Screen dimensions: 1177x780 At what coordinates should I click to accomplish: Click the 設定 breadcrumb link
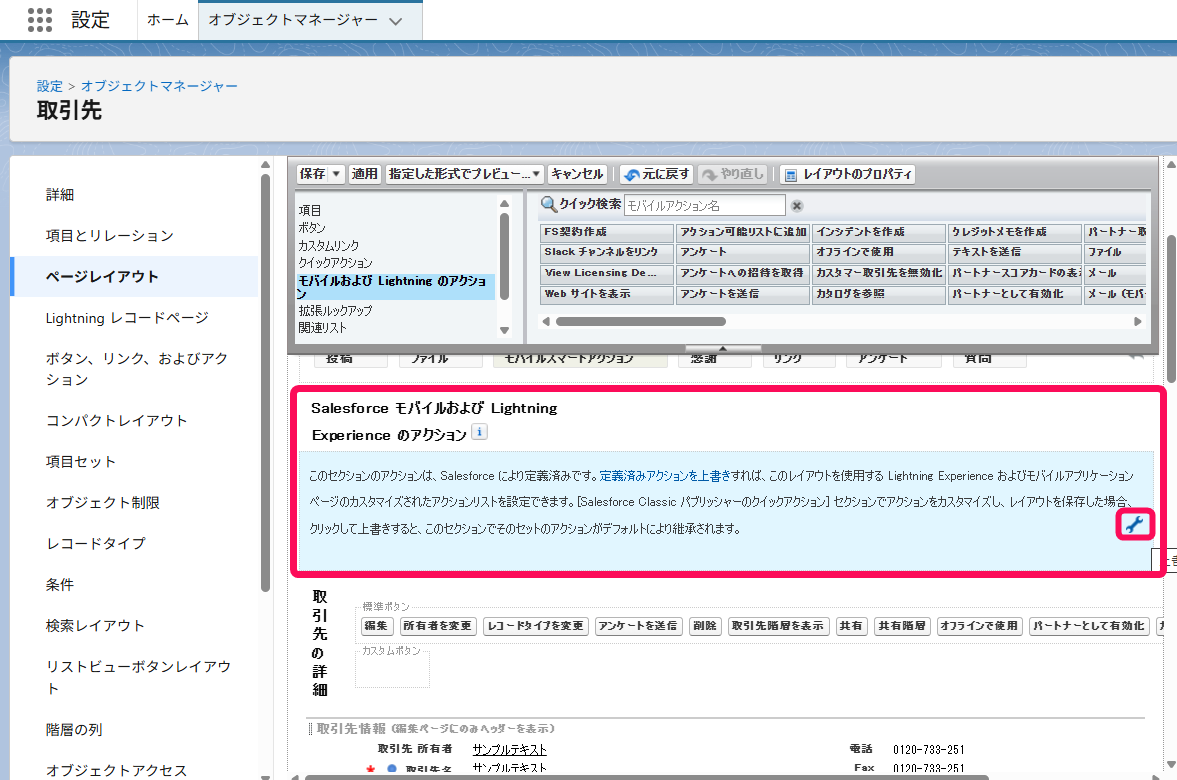click(x=50, y=86)
